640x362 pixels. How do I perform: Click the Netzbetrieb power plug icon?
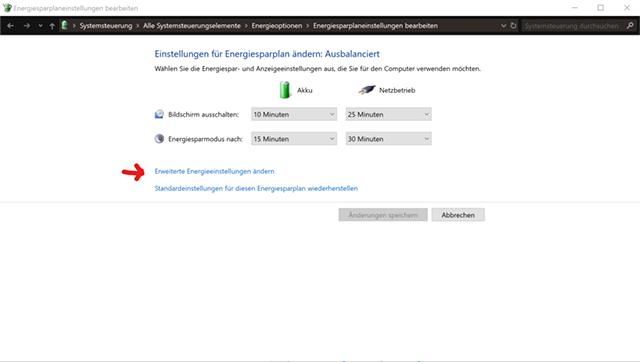(367, 90)
